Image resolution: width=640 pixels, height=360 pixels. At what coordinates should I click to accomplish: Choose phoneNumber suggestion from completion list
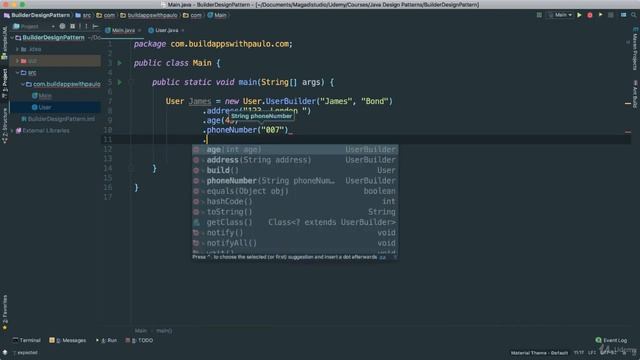295,181
